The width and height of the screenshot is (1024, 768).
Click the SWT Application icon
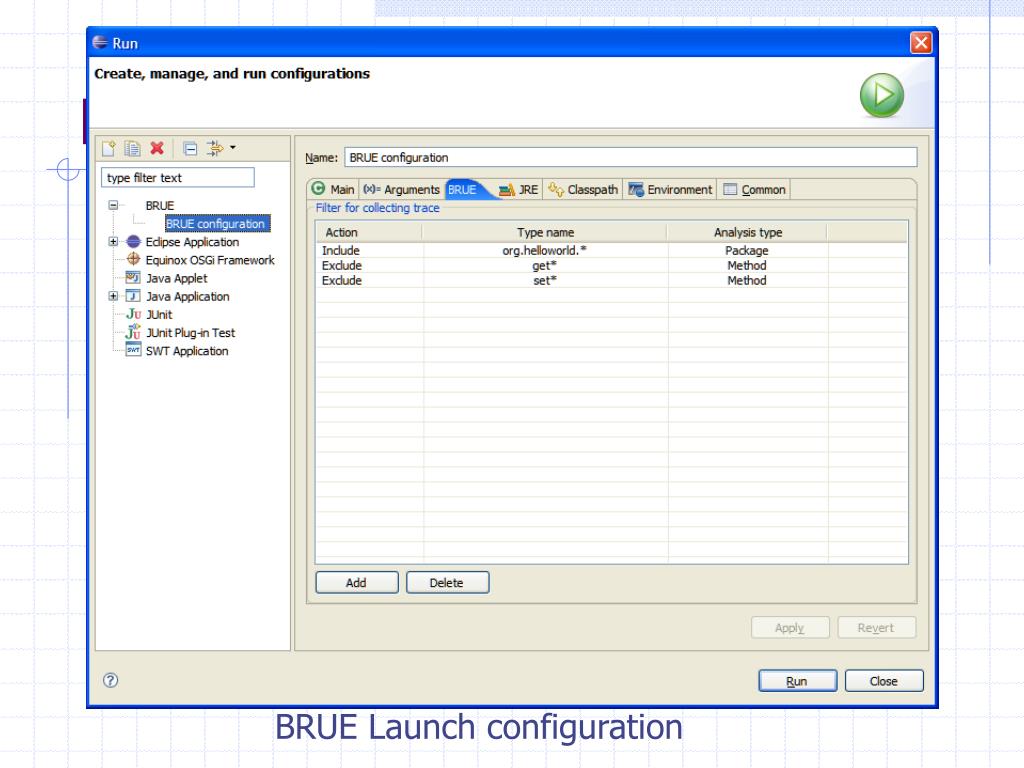[133, 350]
